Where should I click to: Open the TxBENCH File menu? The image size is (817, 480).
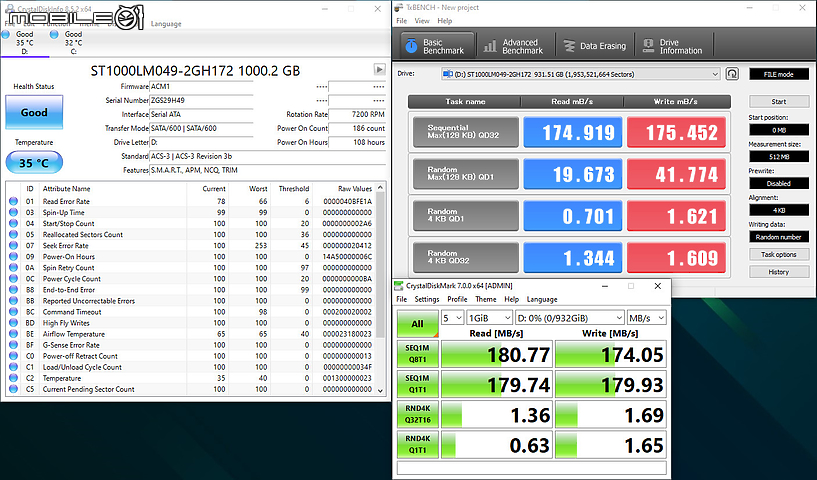pos(401,21)
